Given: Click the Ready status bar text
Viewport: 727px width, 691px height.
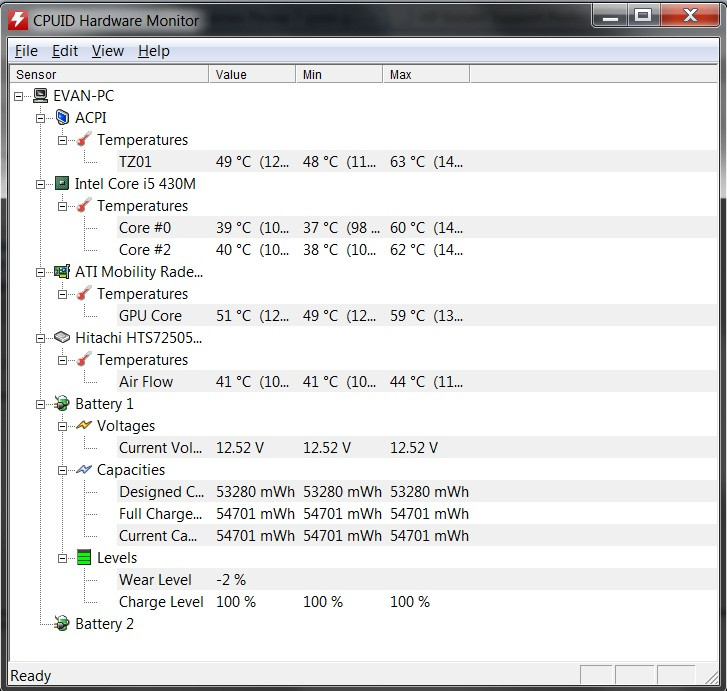Looking at the screenshot, I should (31, 676).
